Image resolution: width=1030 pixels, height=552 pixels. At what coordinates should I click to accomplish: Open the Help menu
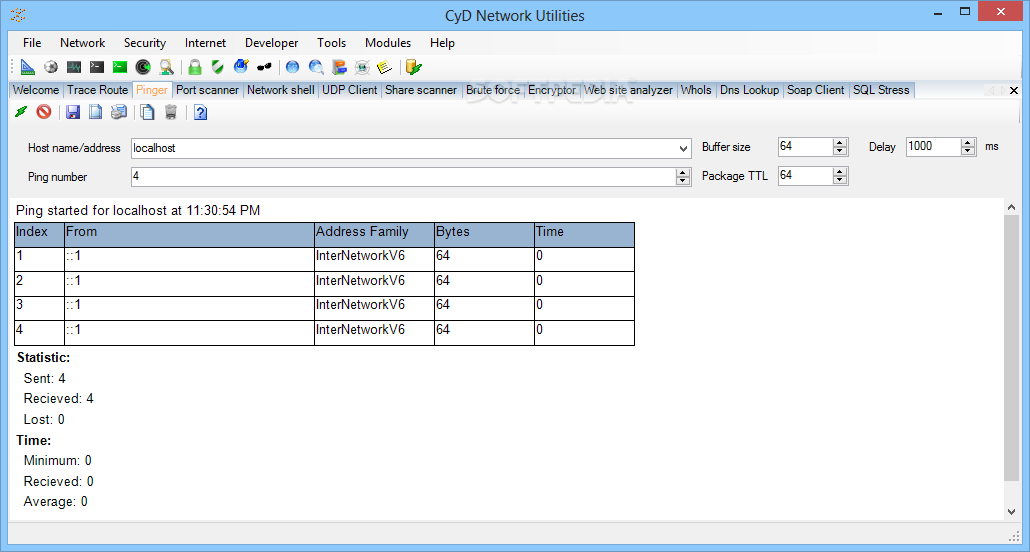click(x=442, y=43)
